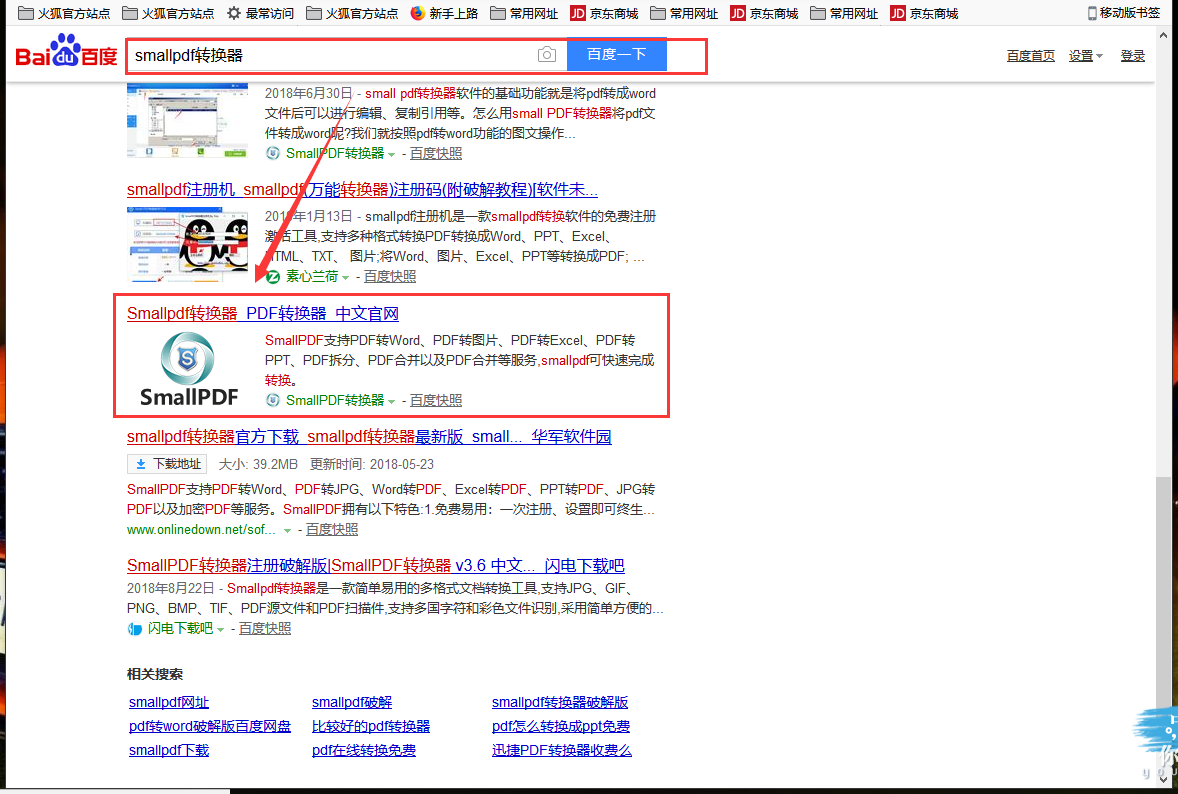Expand the arrow beside 闪电下载吧
Screen dimensions: 1178x794
220,629
